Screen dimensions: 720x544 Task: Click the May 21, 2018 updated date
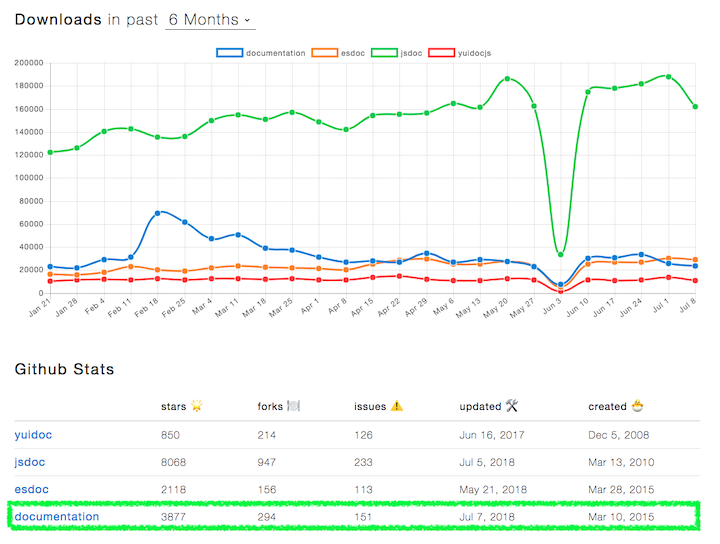(493, 490)
